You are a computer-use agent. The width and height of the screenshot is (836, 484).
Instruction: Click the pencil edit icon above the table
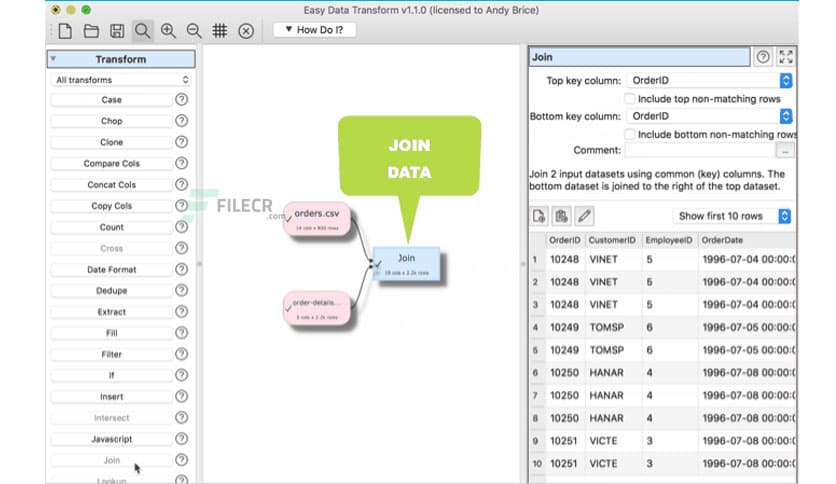(x=584, y=216)
